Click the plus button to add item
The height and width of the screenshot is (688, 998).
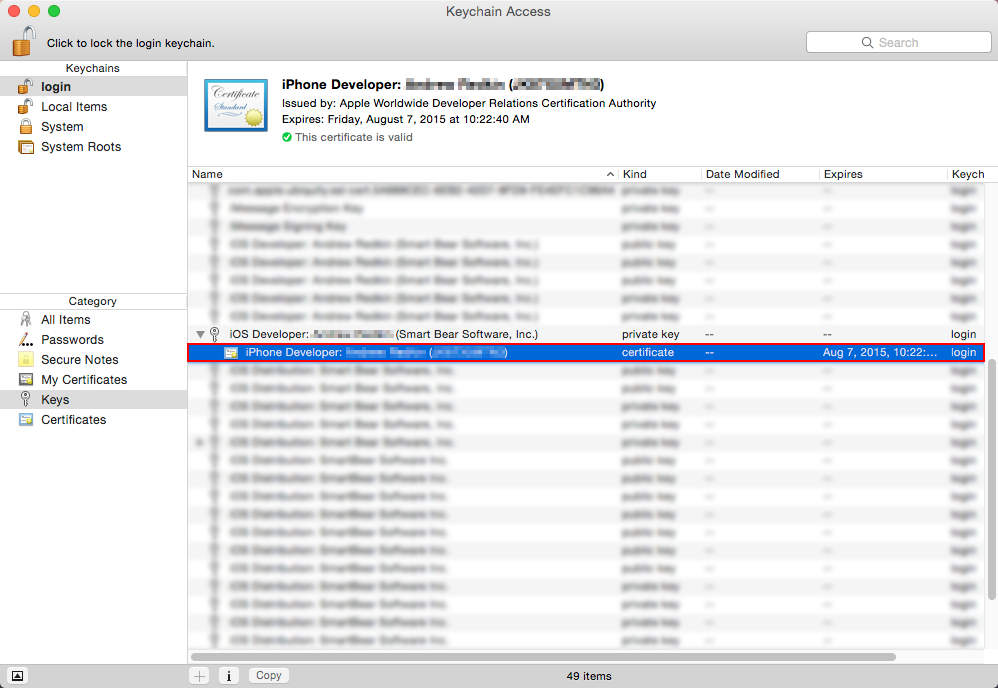pos(199,676)
